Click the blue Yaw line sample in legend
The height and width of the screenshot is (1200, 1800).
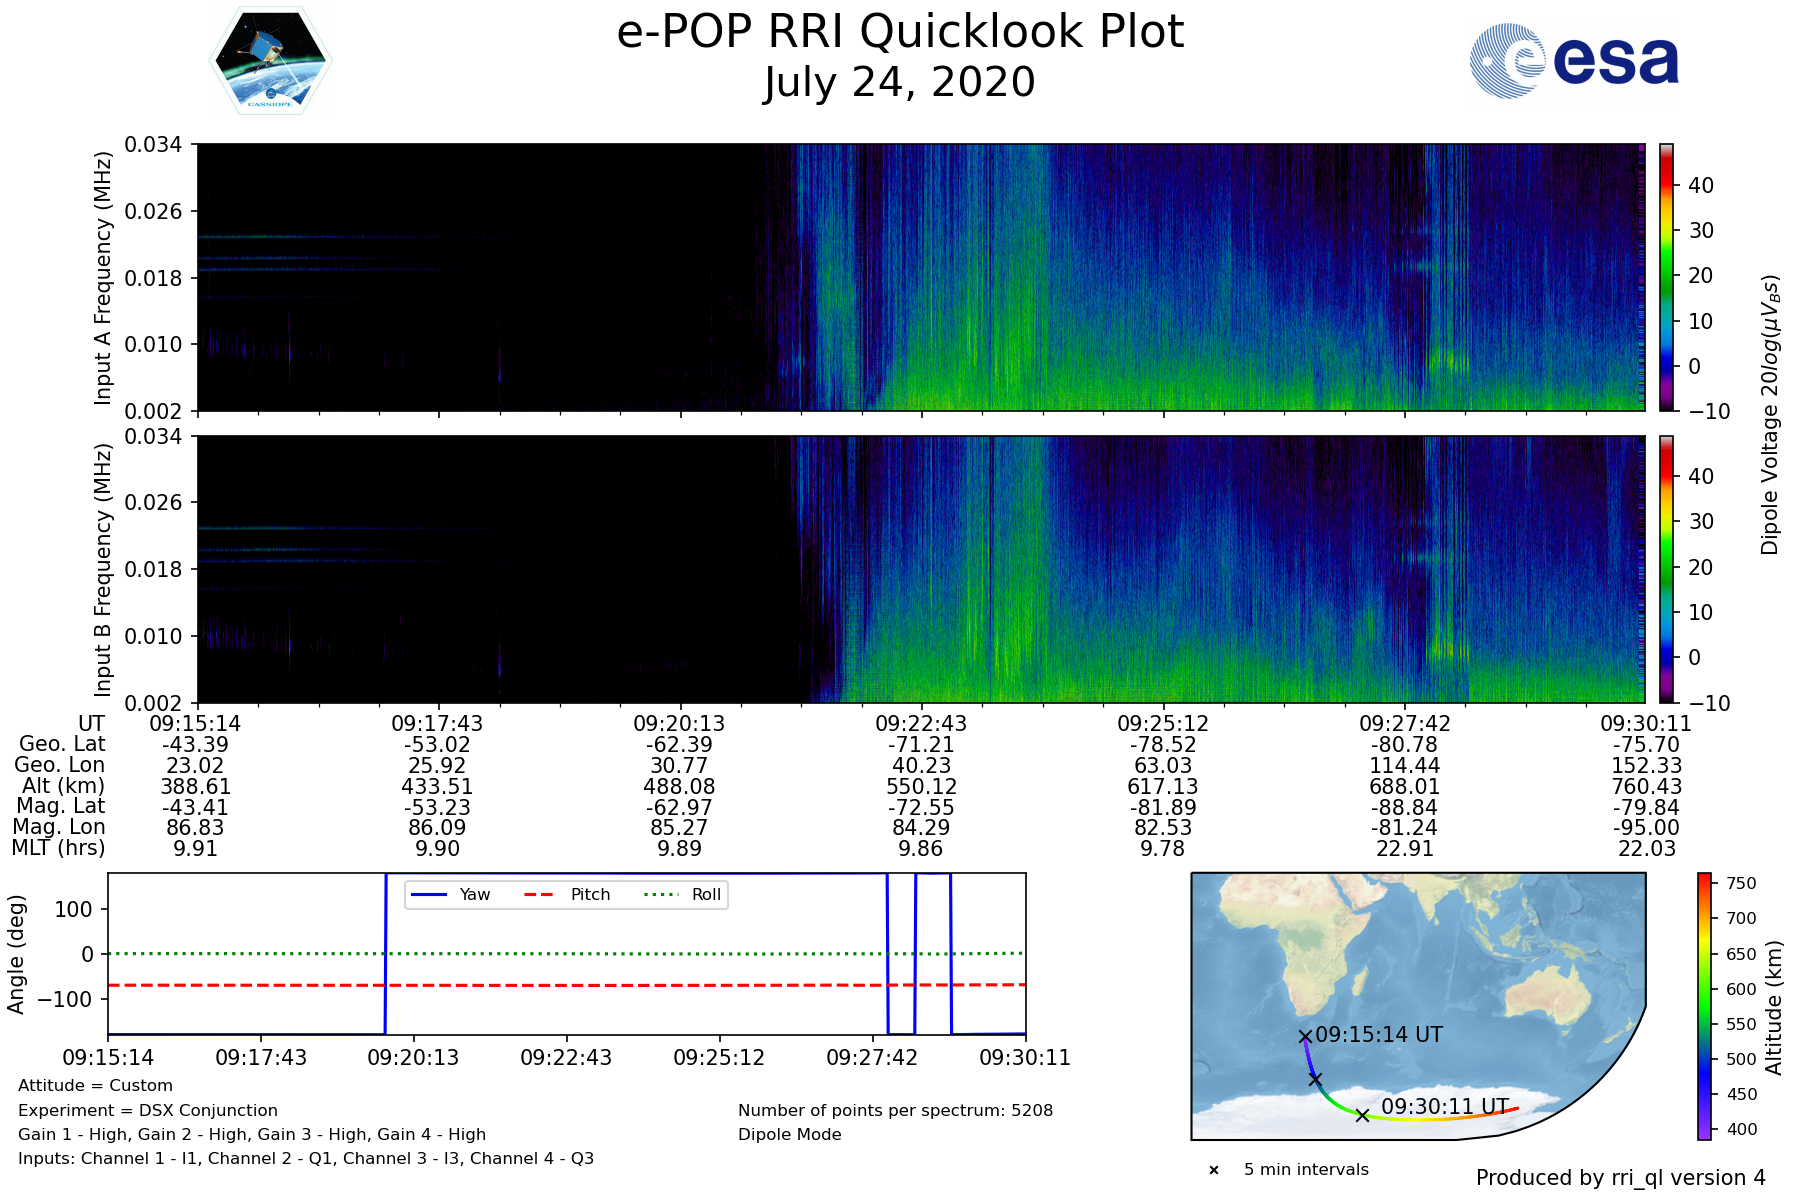428,894
